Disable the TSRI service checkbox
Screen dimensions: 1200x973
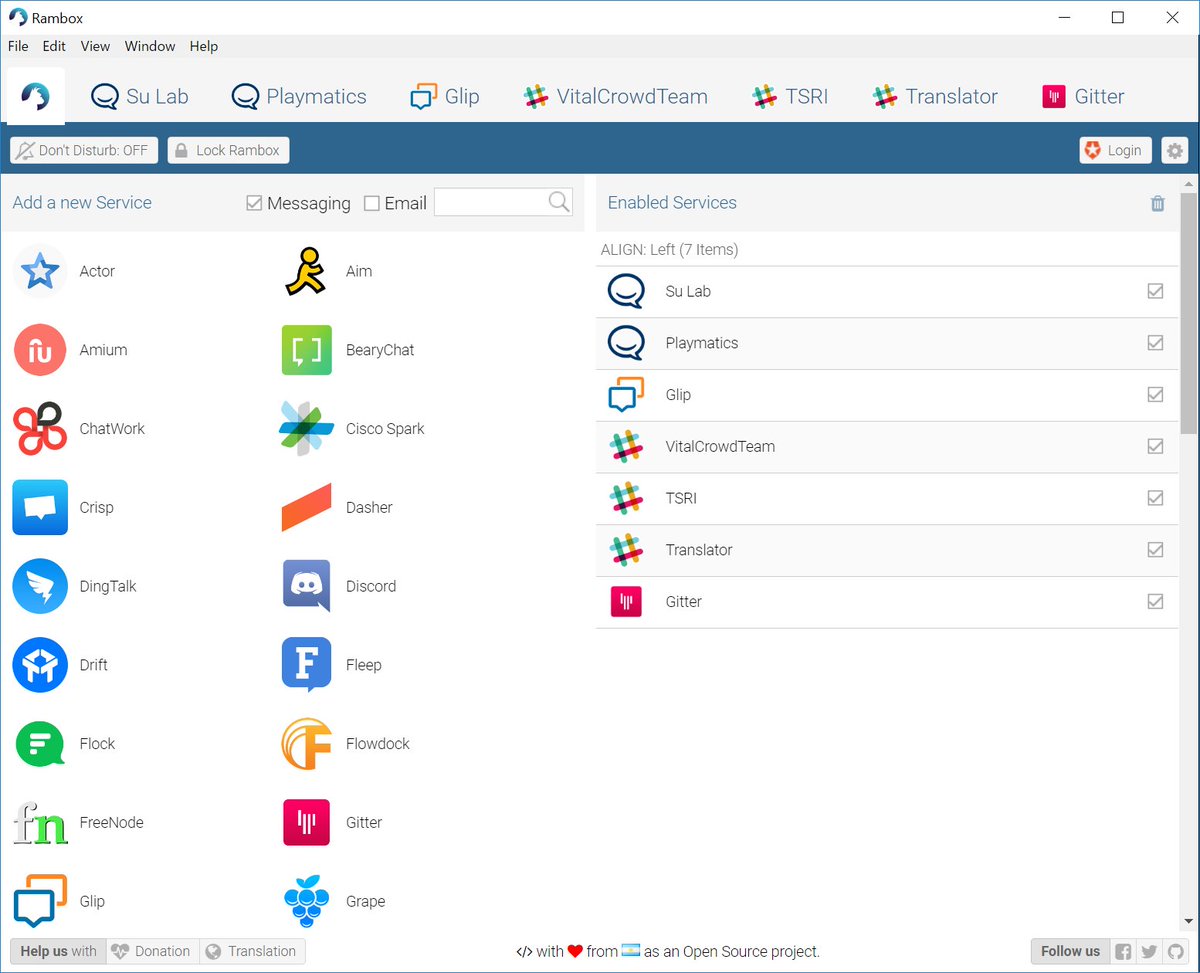pos(1155,498)
